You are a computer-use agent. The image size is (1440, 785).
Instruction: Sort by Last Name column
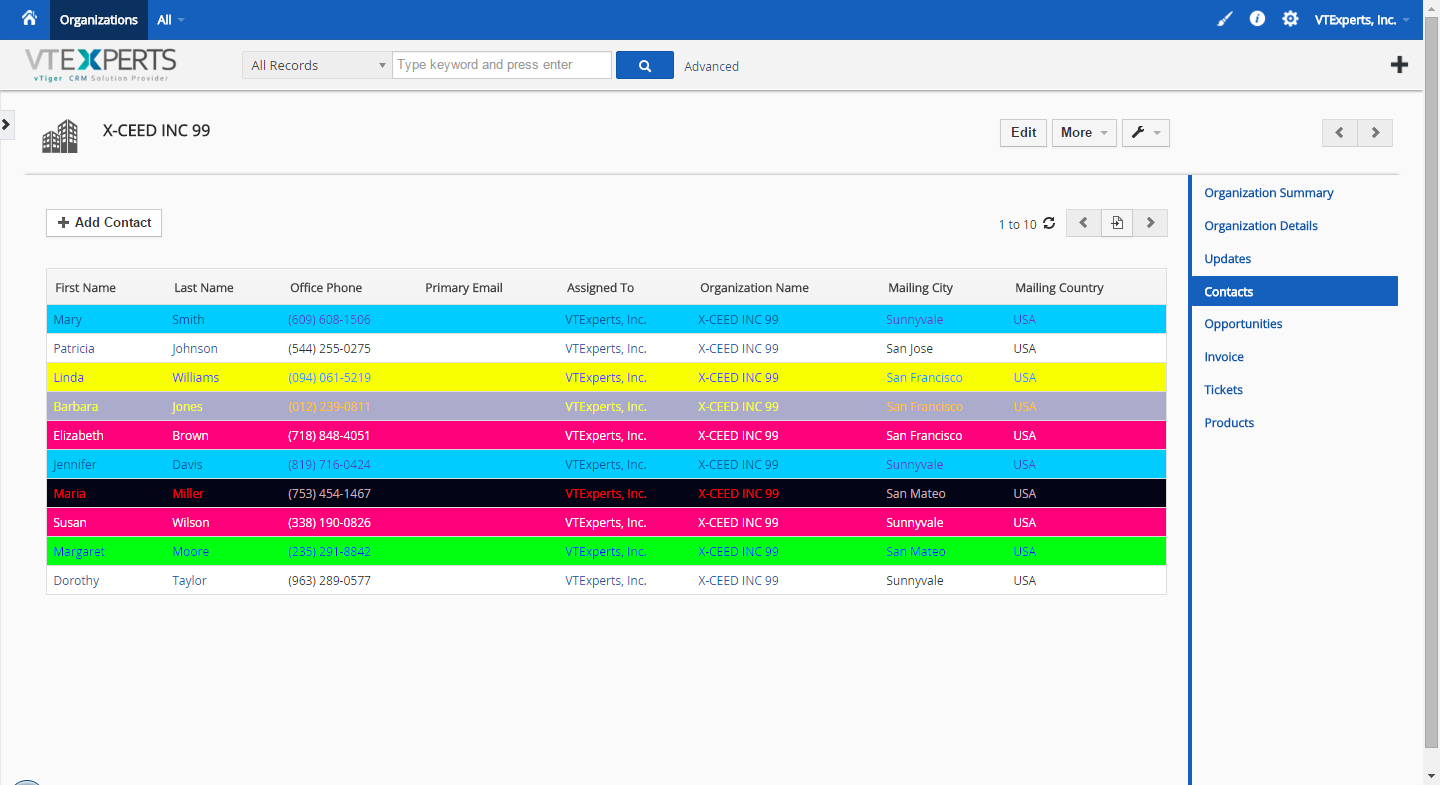[x=203, y=288]
